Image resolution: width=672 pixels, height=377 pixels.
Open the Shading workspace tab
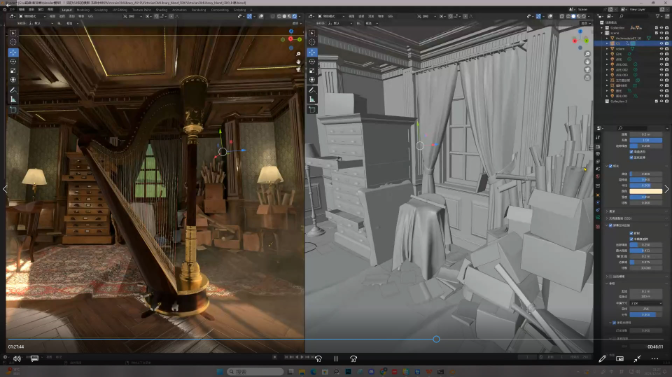point(162,9)
